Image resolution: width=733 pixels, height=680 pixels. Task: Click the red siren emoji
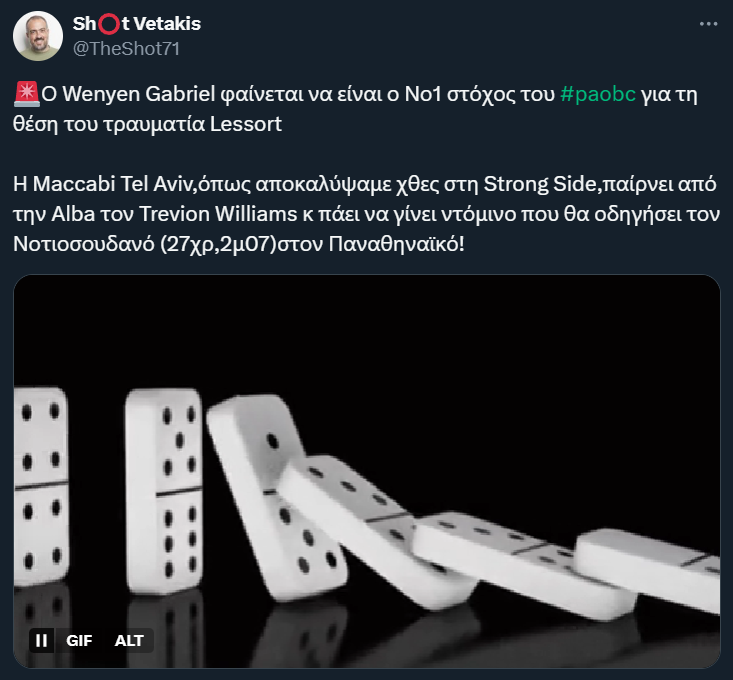pyautogui.click(x=26, y=93)
